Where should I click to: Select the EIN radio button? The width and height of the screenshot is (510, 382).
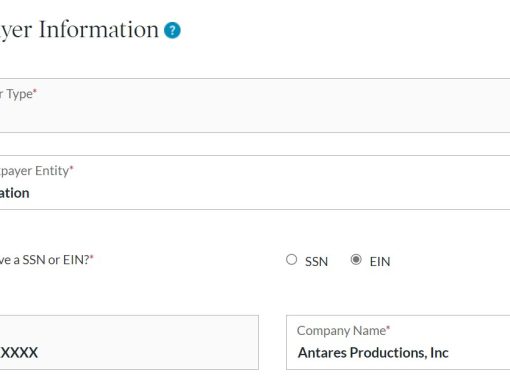(356, 259)
